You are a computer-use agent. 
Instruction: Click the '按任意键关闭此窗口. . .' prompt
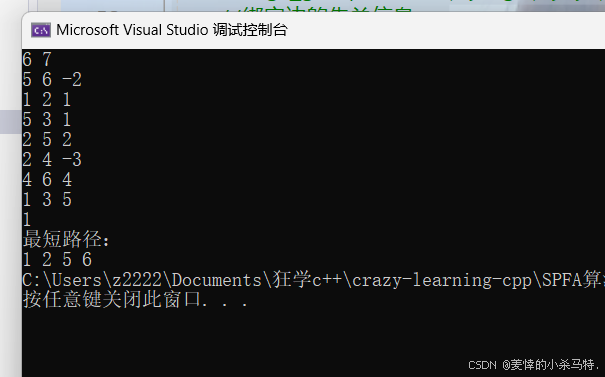click(x=135, y=299)
